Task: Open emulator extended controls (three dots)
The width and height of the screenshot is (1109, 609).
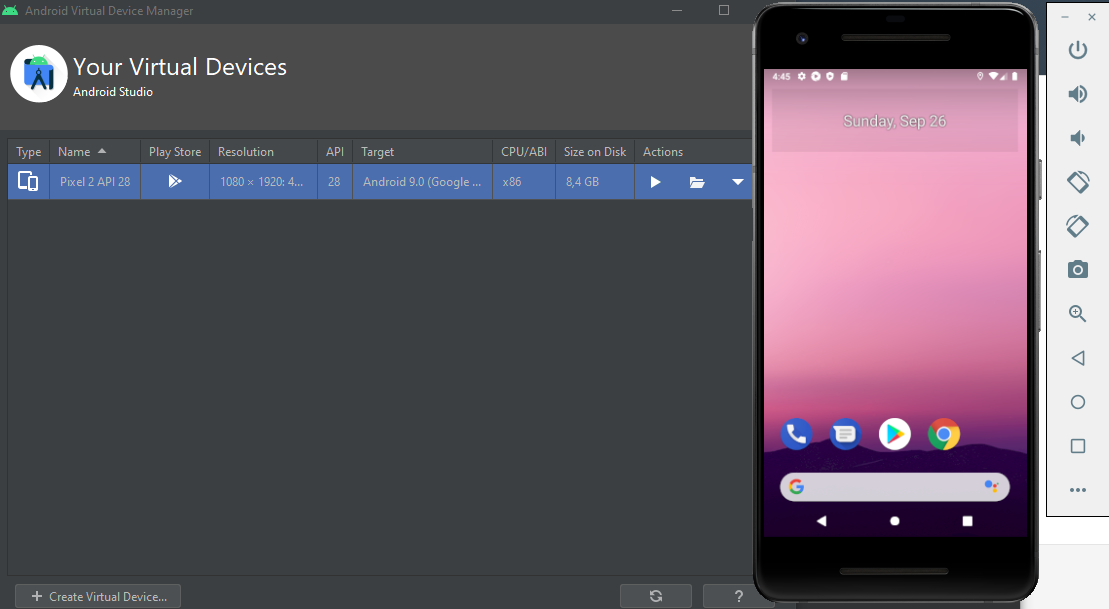Action: coord(1077,489)
